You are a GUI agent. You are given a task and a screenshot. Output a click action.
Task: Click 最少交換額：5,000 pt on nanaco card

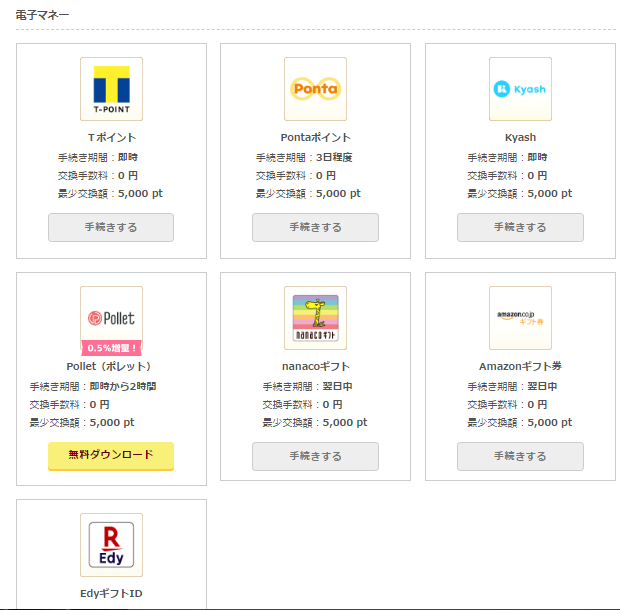(315, 423)
